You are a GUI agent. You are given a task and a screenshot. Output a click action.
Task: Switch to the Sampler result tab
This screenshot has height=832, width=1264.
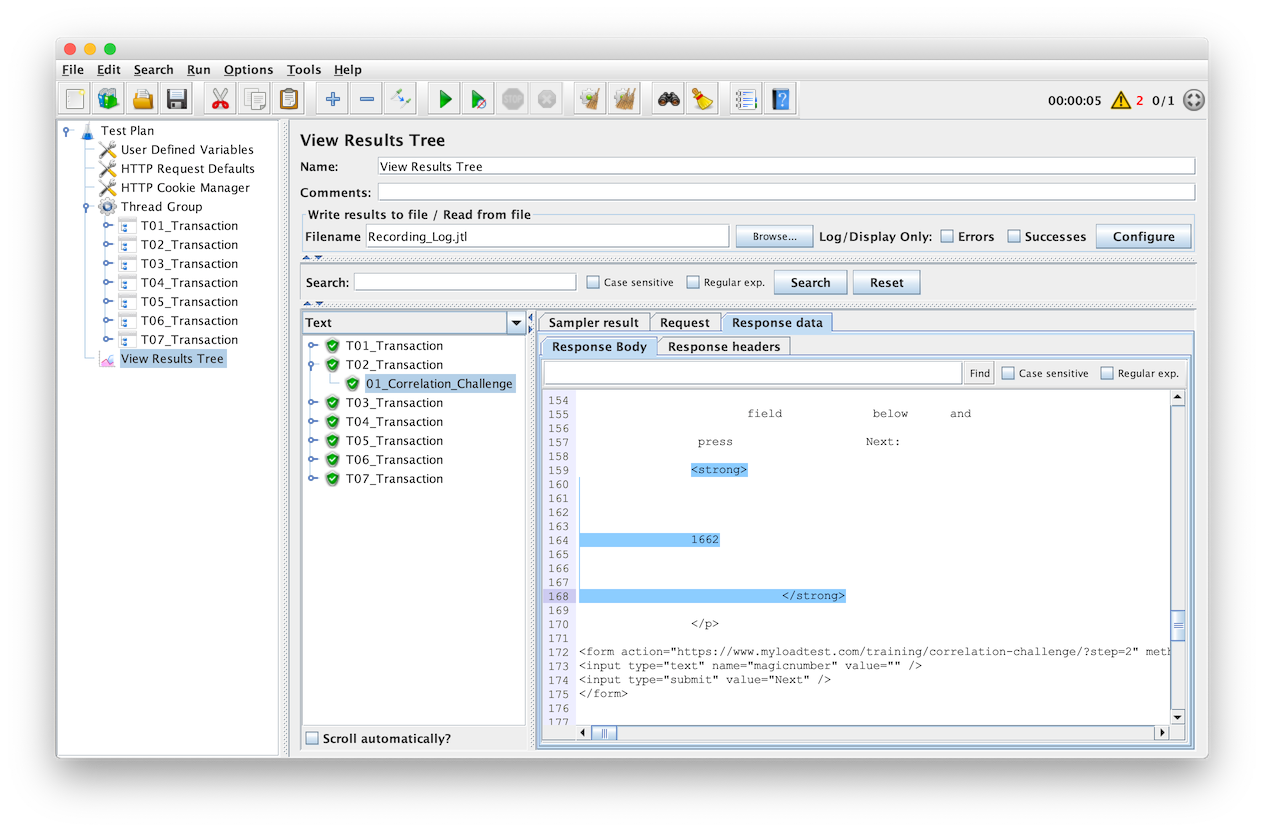pyautogui.click(x=594, y=323)
